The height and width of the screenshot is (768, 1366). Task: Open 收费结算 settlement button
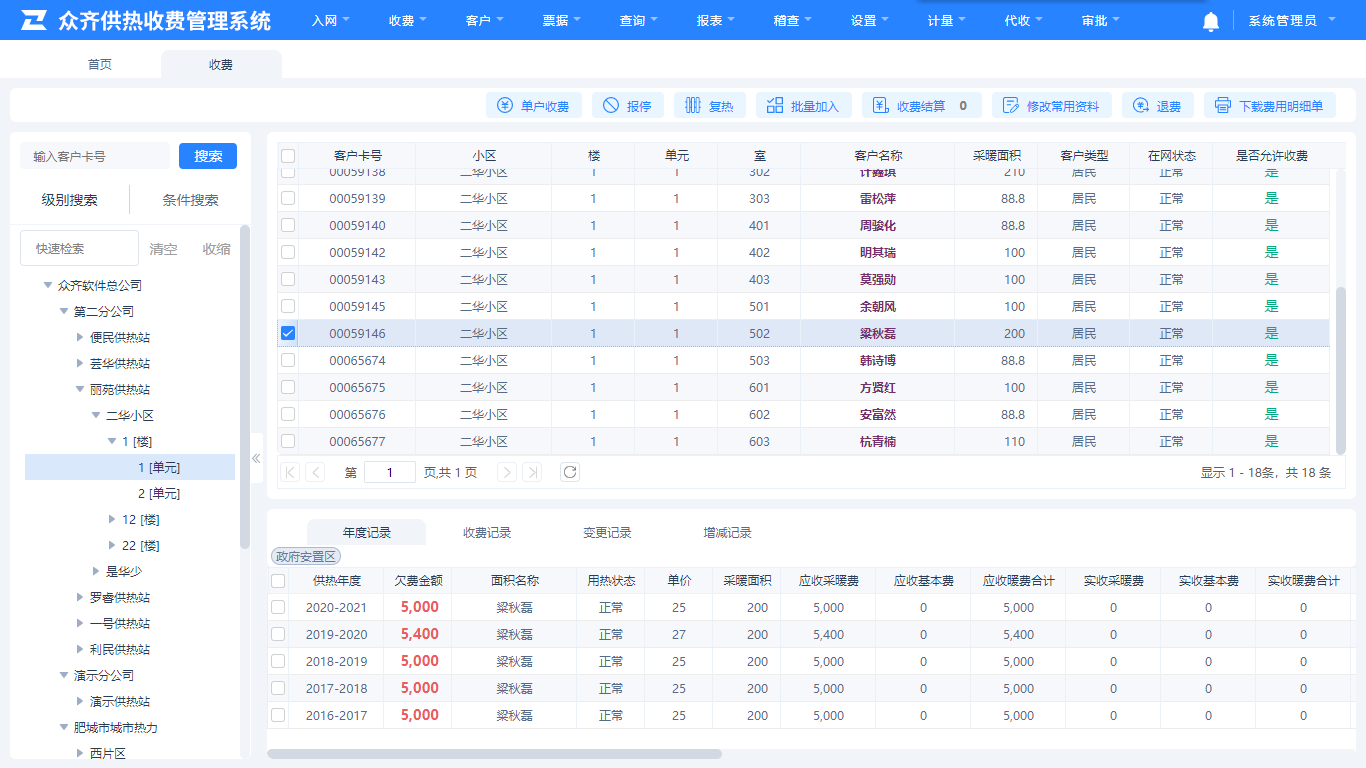coord(922,105)
